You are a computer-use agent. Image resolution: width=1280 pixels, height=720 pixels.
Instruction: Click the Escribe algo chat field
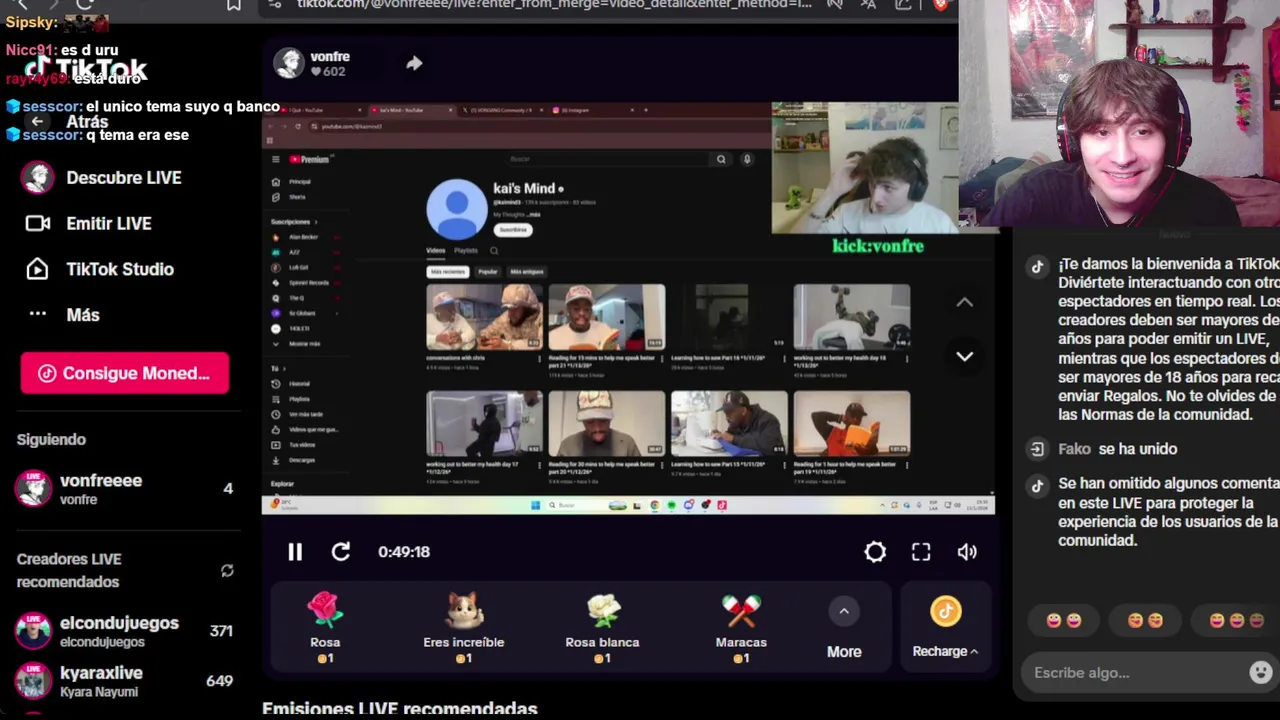pyautogui.click(x=1135, y=673)
